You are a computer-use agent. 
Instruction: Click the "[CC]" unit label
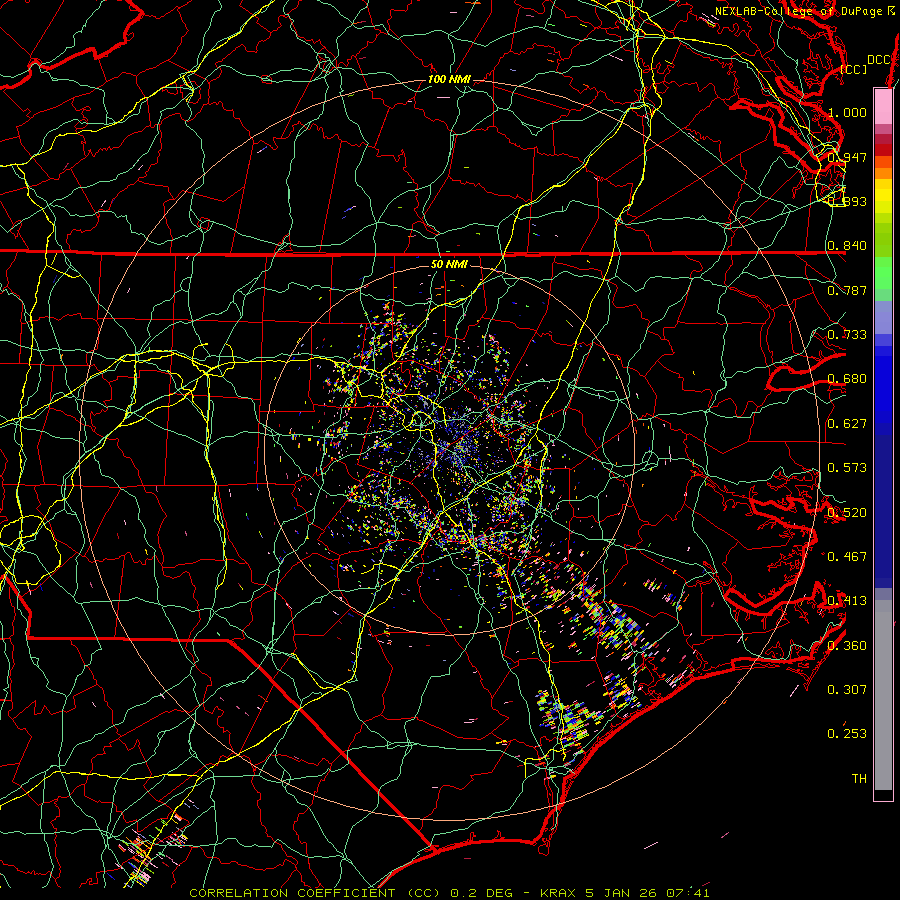click(x=854, y=69)
